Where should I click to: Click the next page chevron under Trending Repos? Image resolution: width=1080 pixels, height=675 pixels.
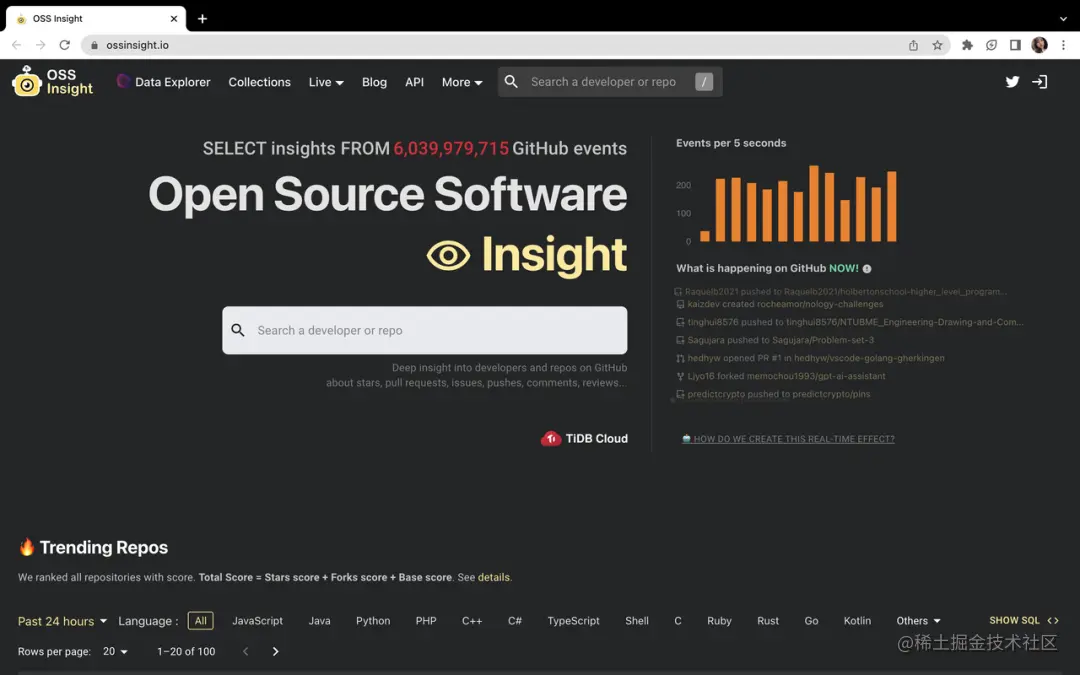pyautogui.click(x=275, y=651)
